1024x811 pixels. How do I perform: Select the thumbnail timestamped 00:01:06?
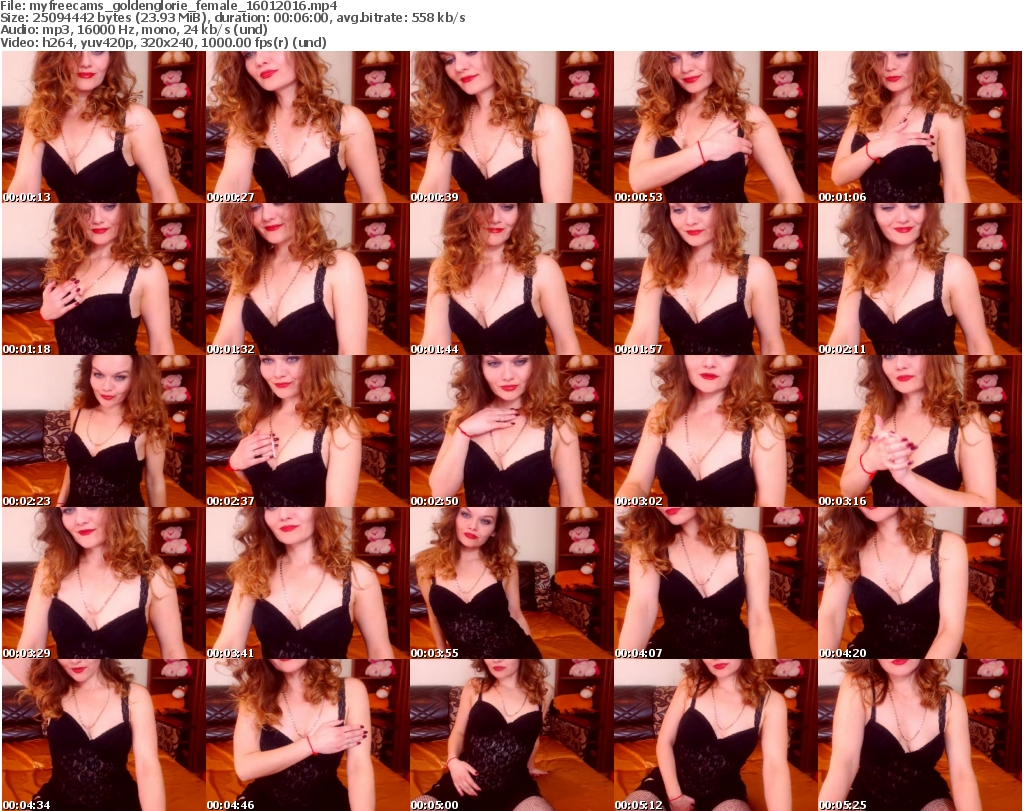(x=920, y=127)
